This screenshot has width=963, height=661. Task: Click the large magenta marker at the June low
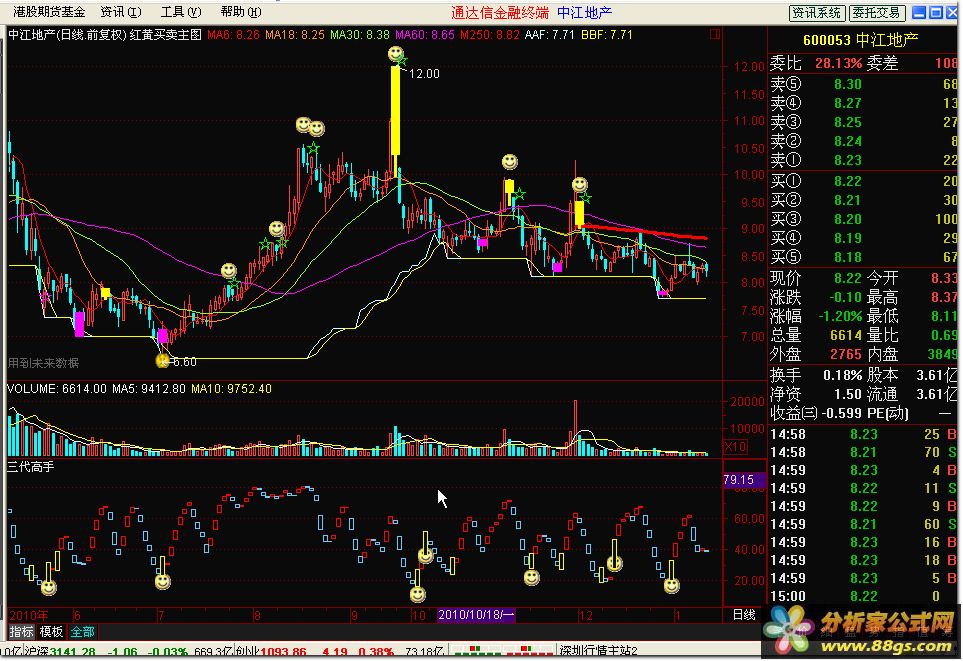[x=79, y=324]
